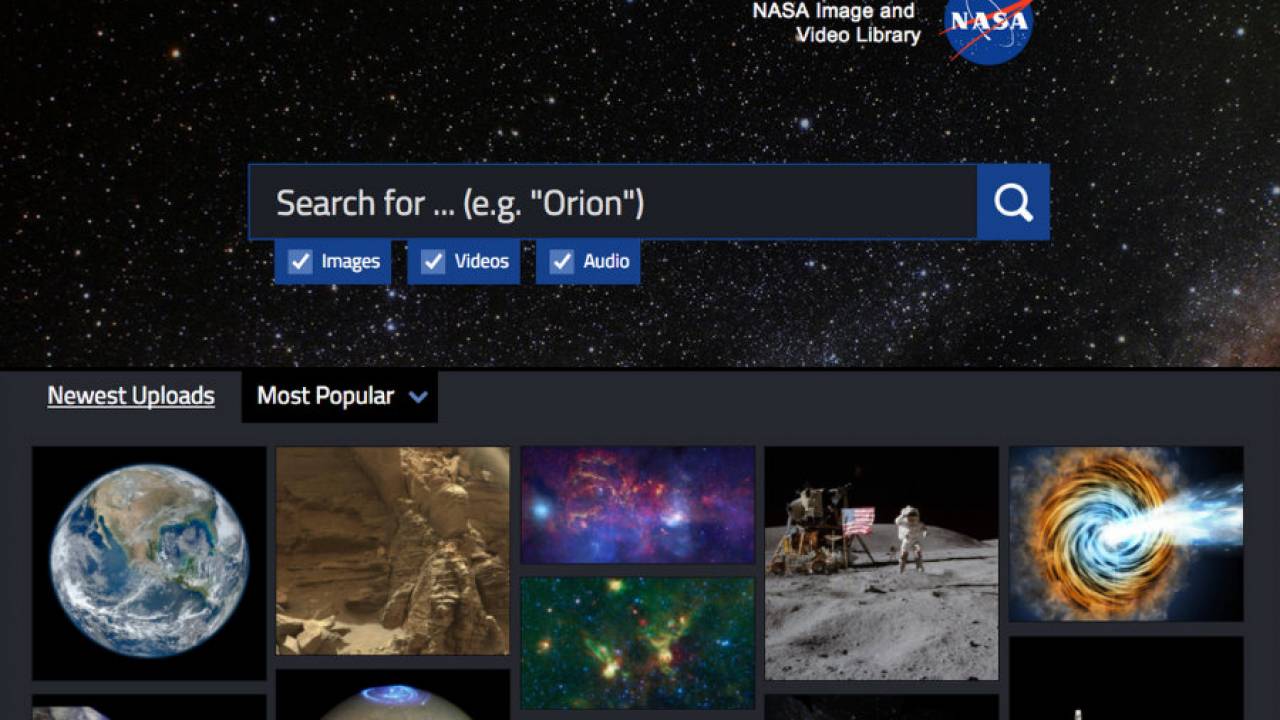Screen dimensions: 1280x720
Task: Click the magnifying glass search button
Action: click(x=1013, y=202)
